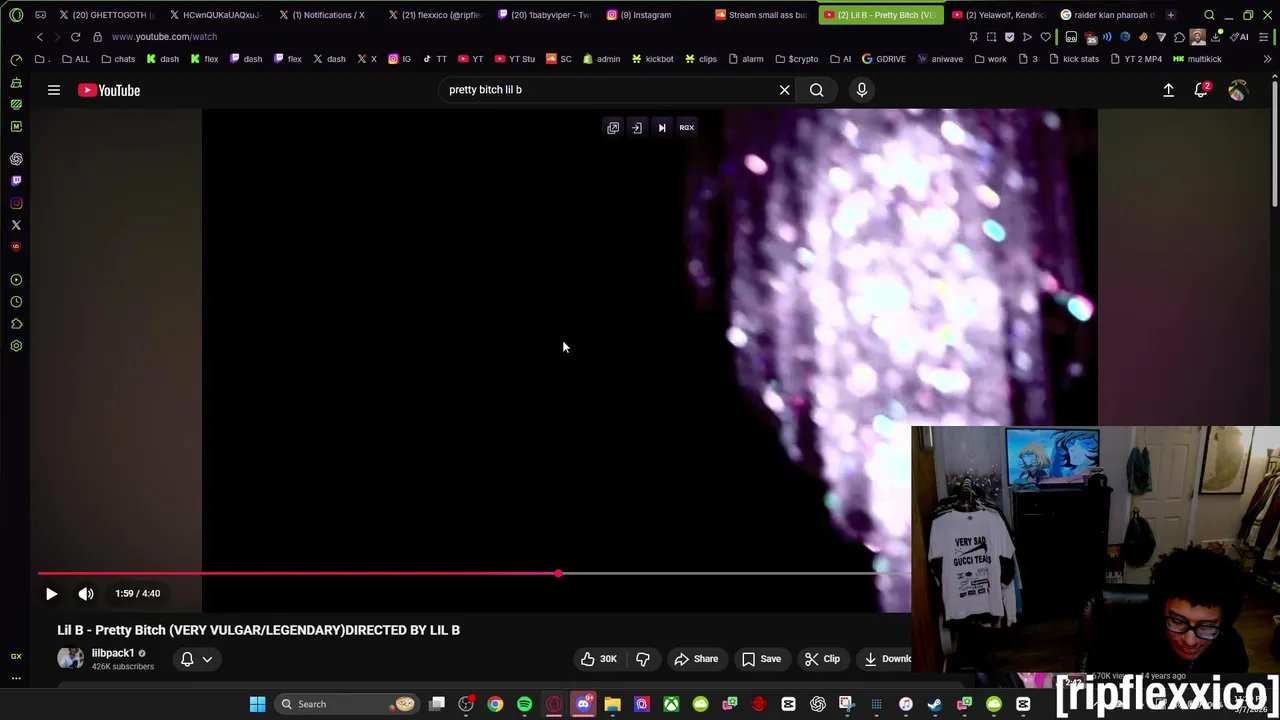Image resolution: width=1280 pixels, height=720 pixels.
Task: Switch to the Yelawolf, Kendrick tab
Action: pyautogui.click(x=997, y=15)
